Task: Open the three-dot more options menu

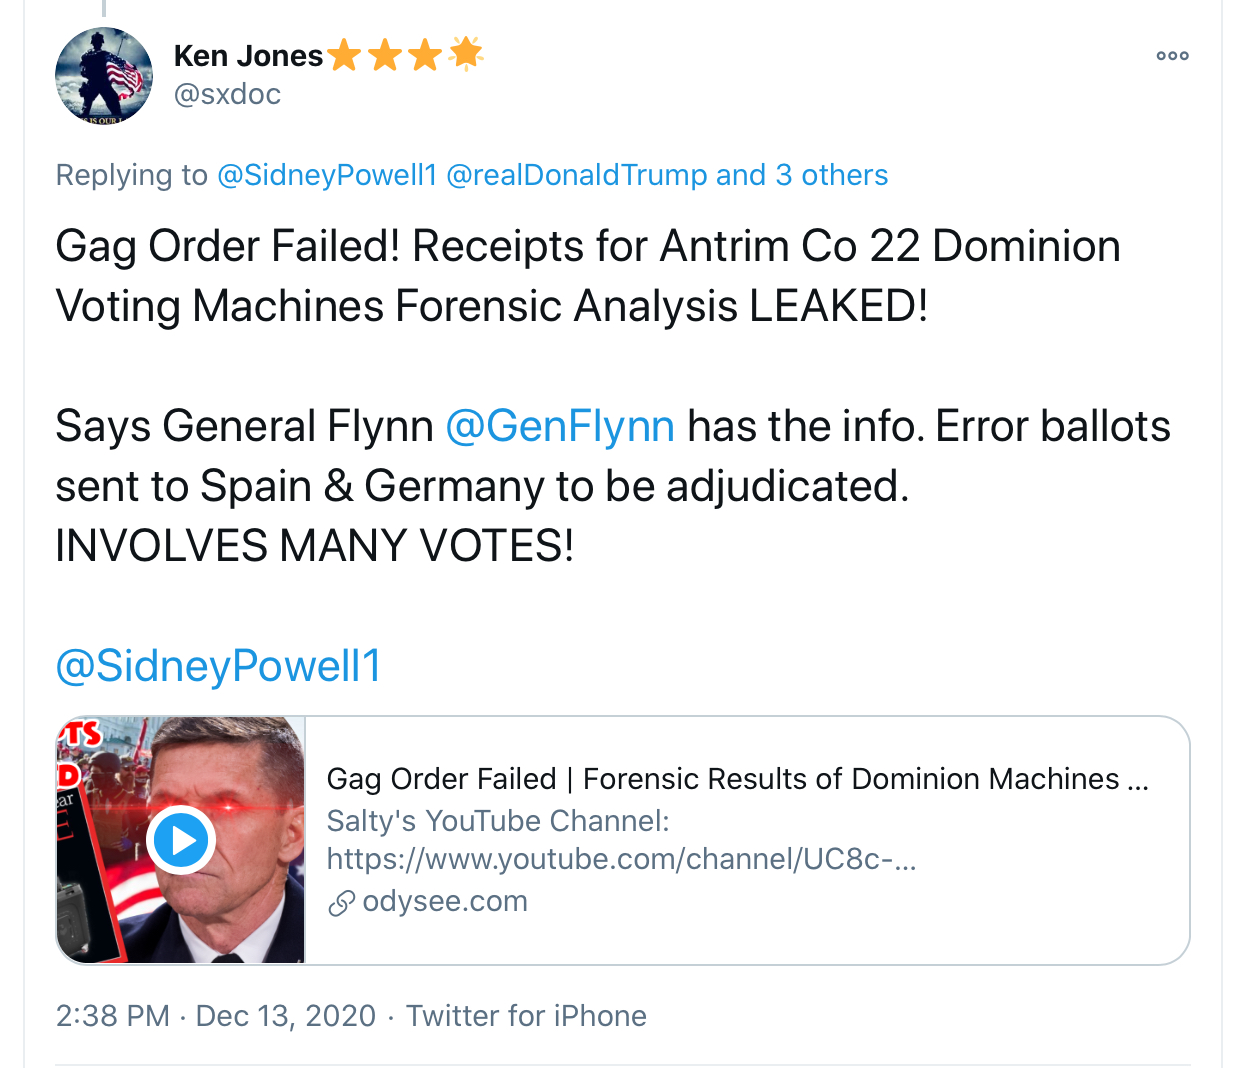Action: (1172, 56)
